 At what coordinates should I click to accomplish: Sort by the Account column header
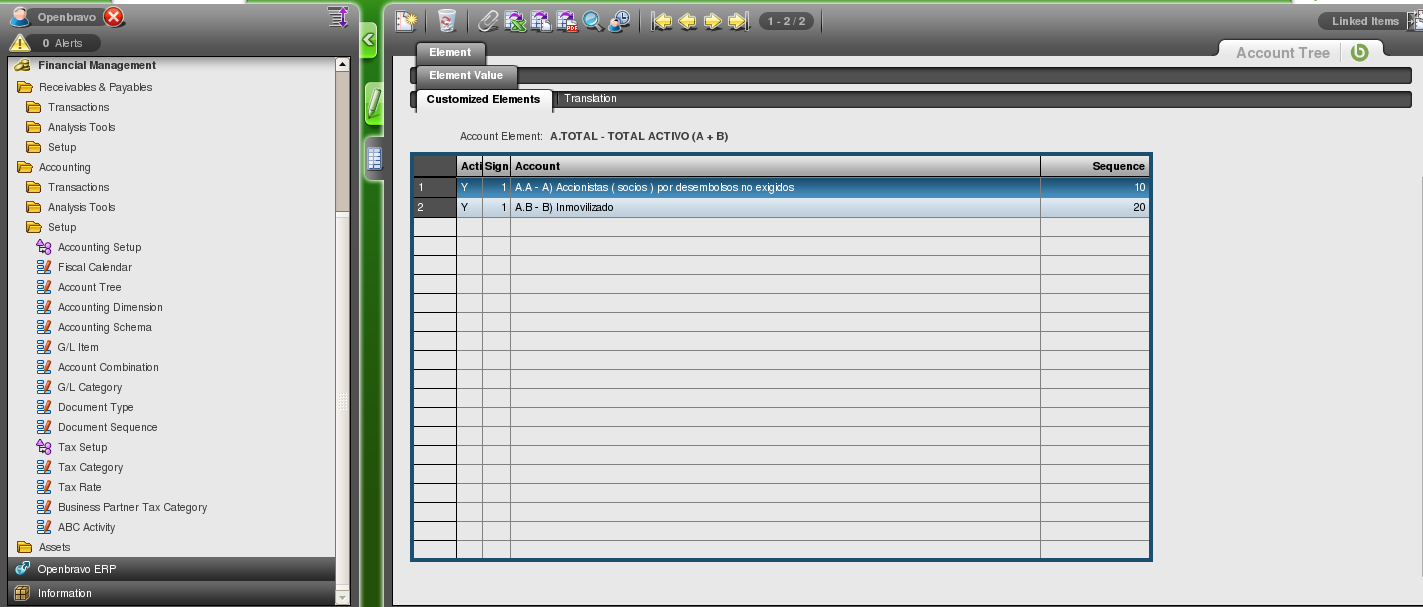(775, 166)
